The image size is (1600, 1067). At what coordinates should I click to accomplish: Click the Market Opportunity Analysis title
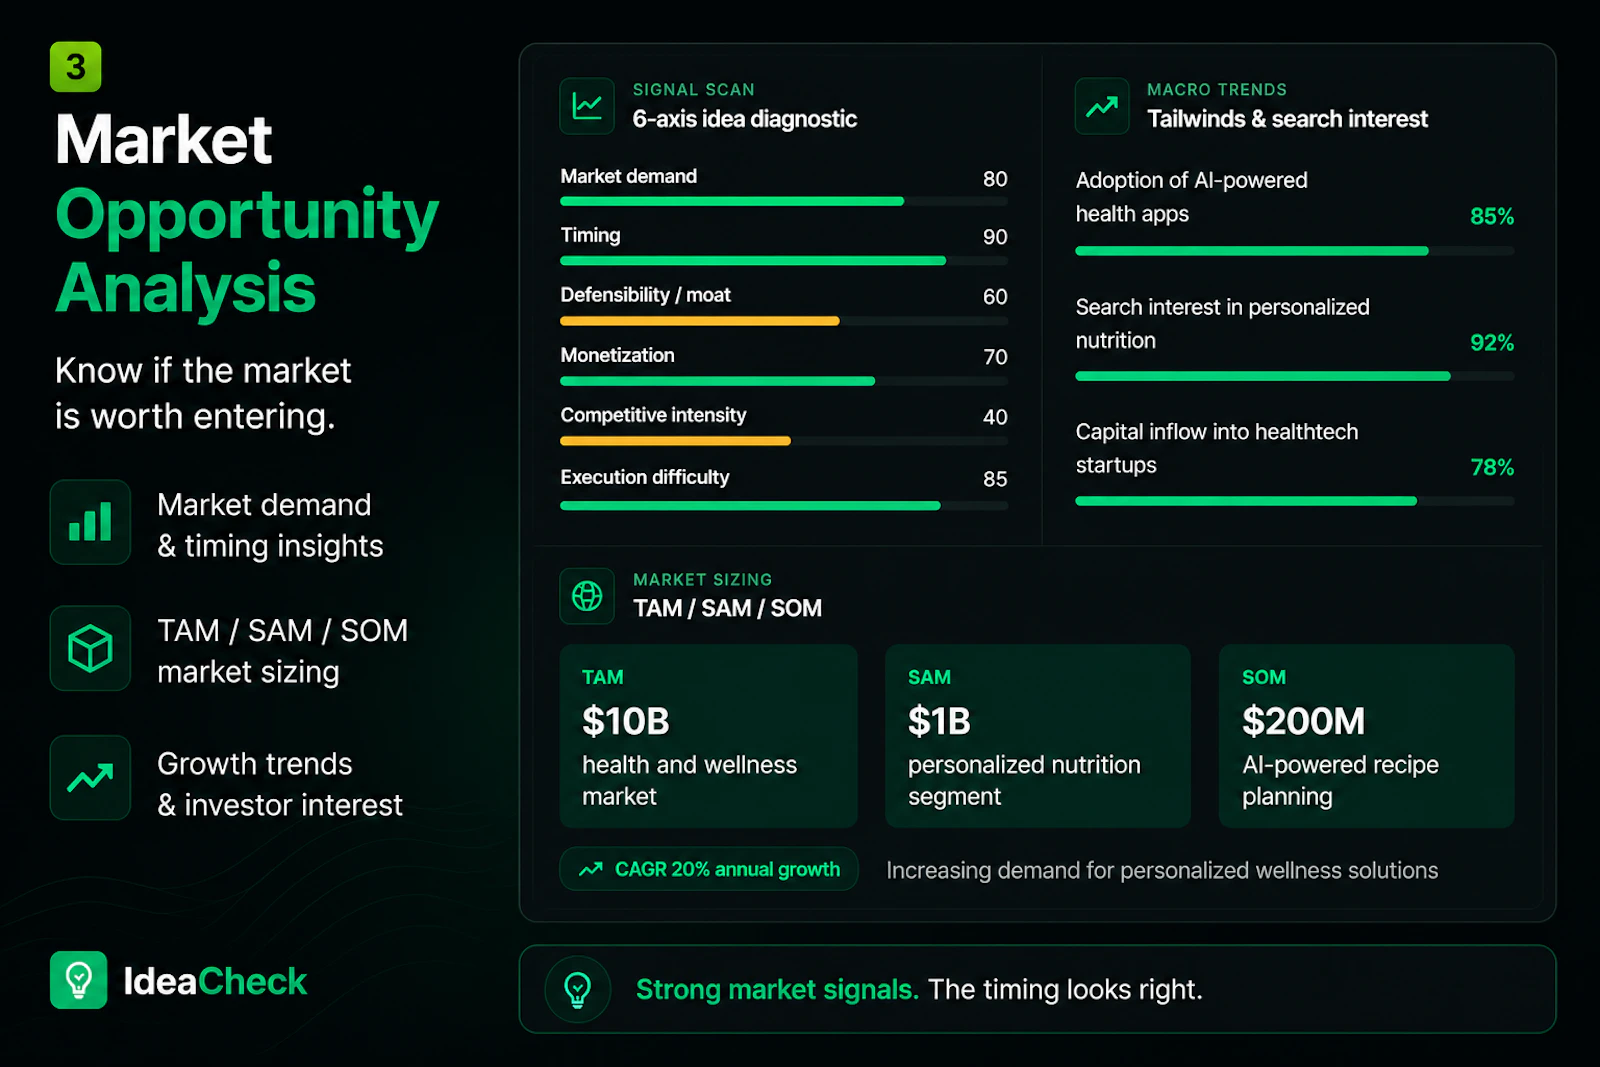(x=247, y=213)
